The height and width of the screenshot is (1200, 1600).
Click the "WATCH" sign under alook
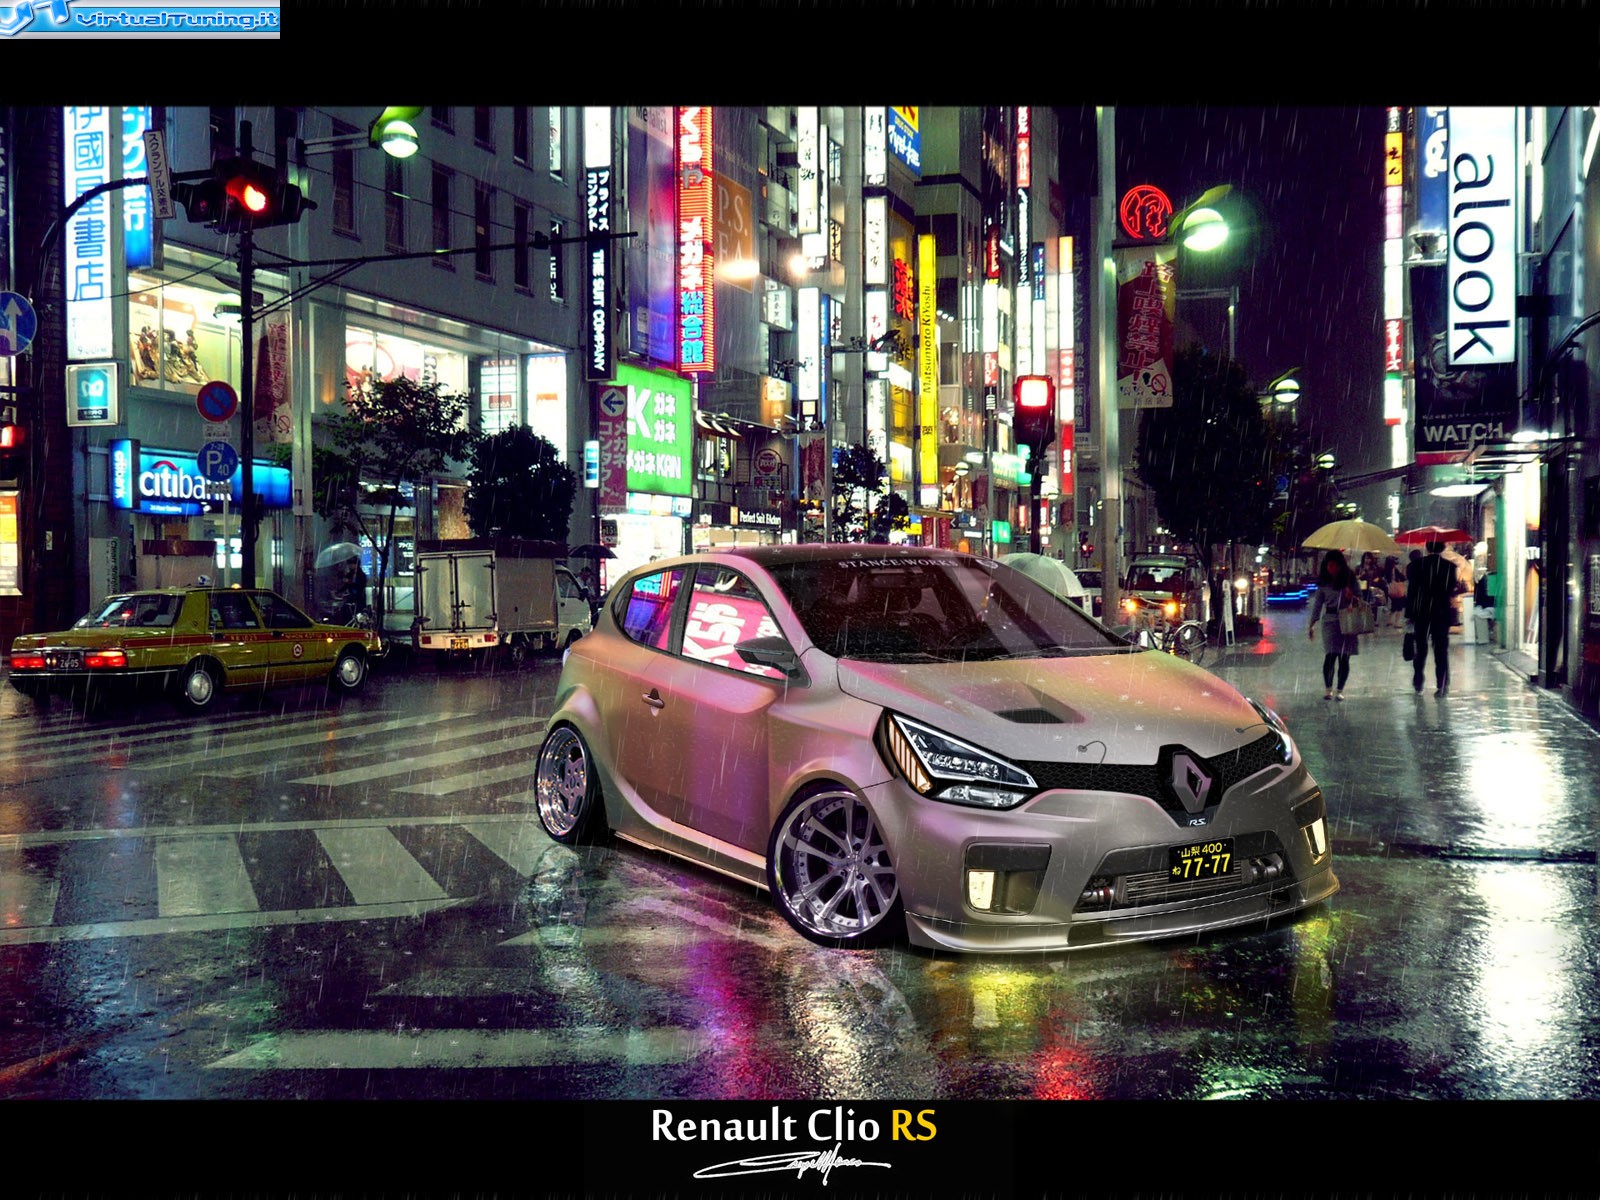(x=1463, y=433)
